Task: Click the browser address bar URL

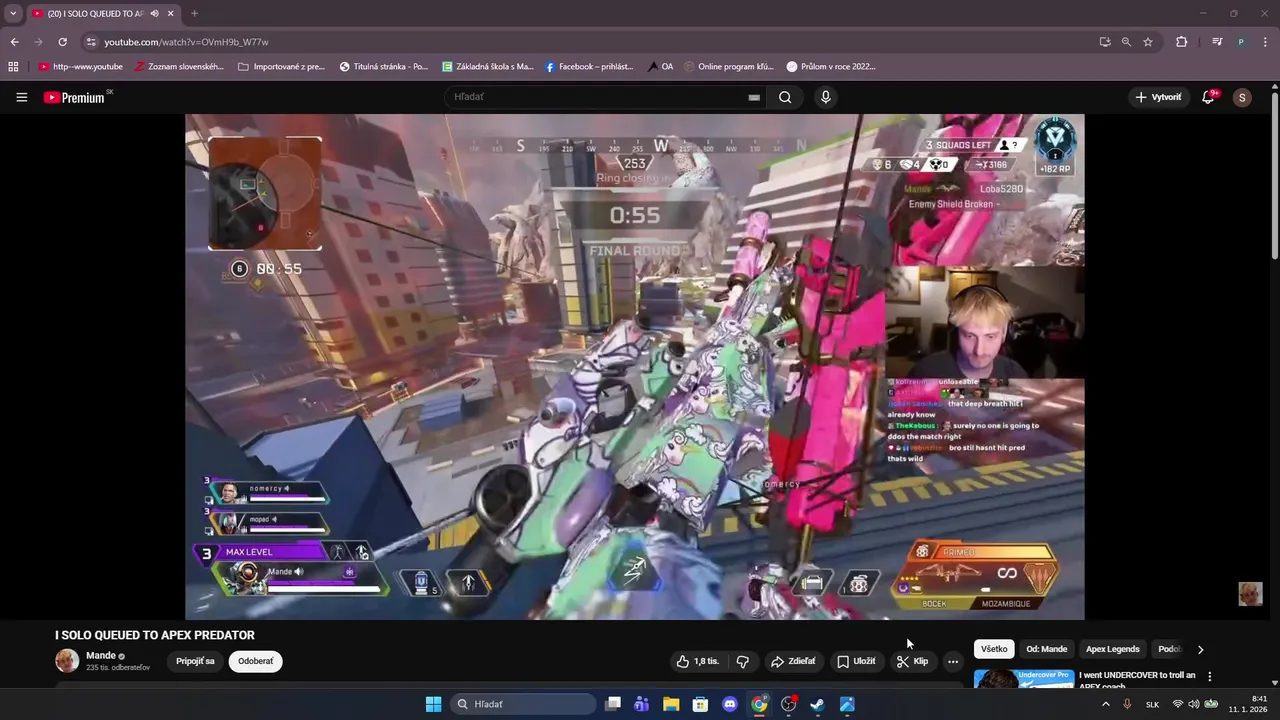Action: (x=186, y=42)
